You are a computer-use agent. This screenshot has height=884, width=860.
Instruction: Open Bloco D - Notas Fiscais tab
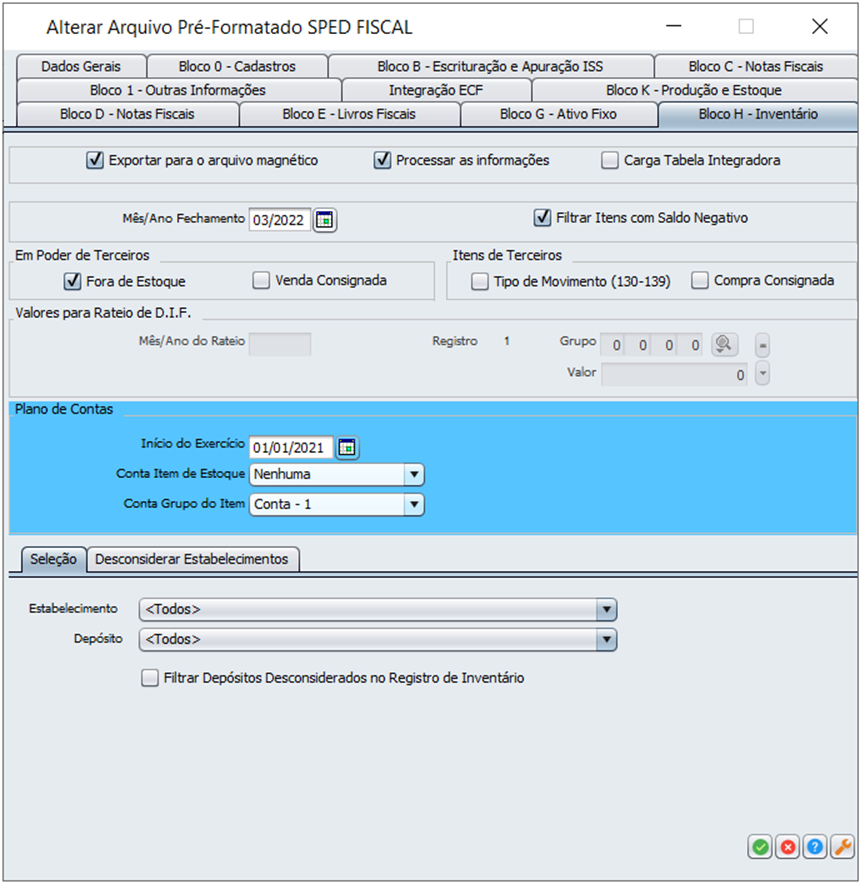tap(127, 114)
